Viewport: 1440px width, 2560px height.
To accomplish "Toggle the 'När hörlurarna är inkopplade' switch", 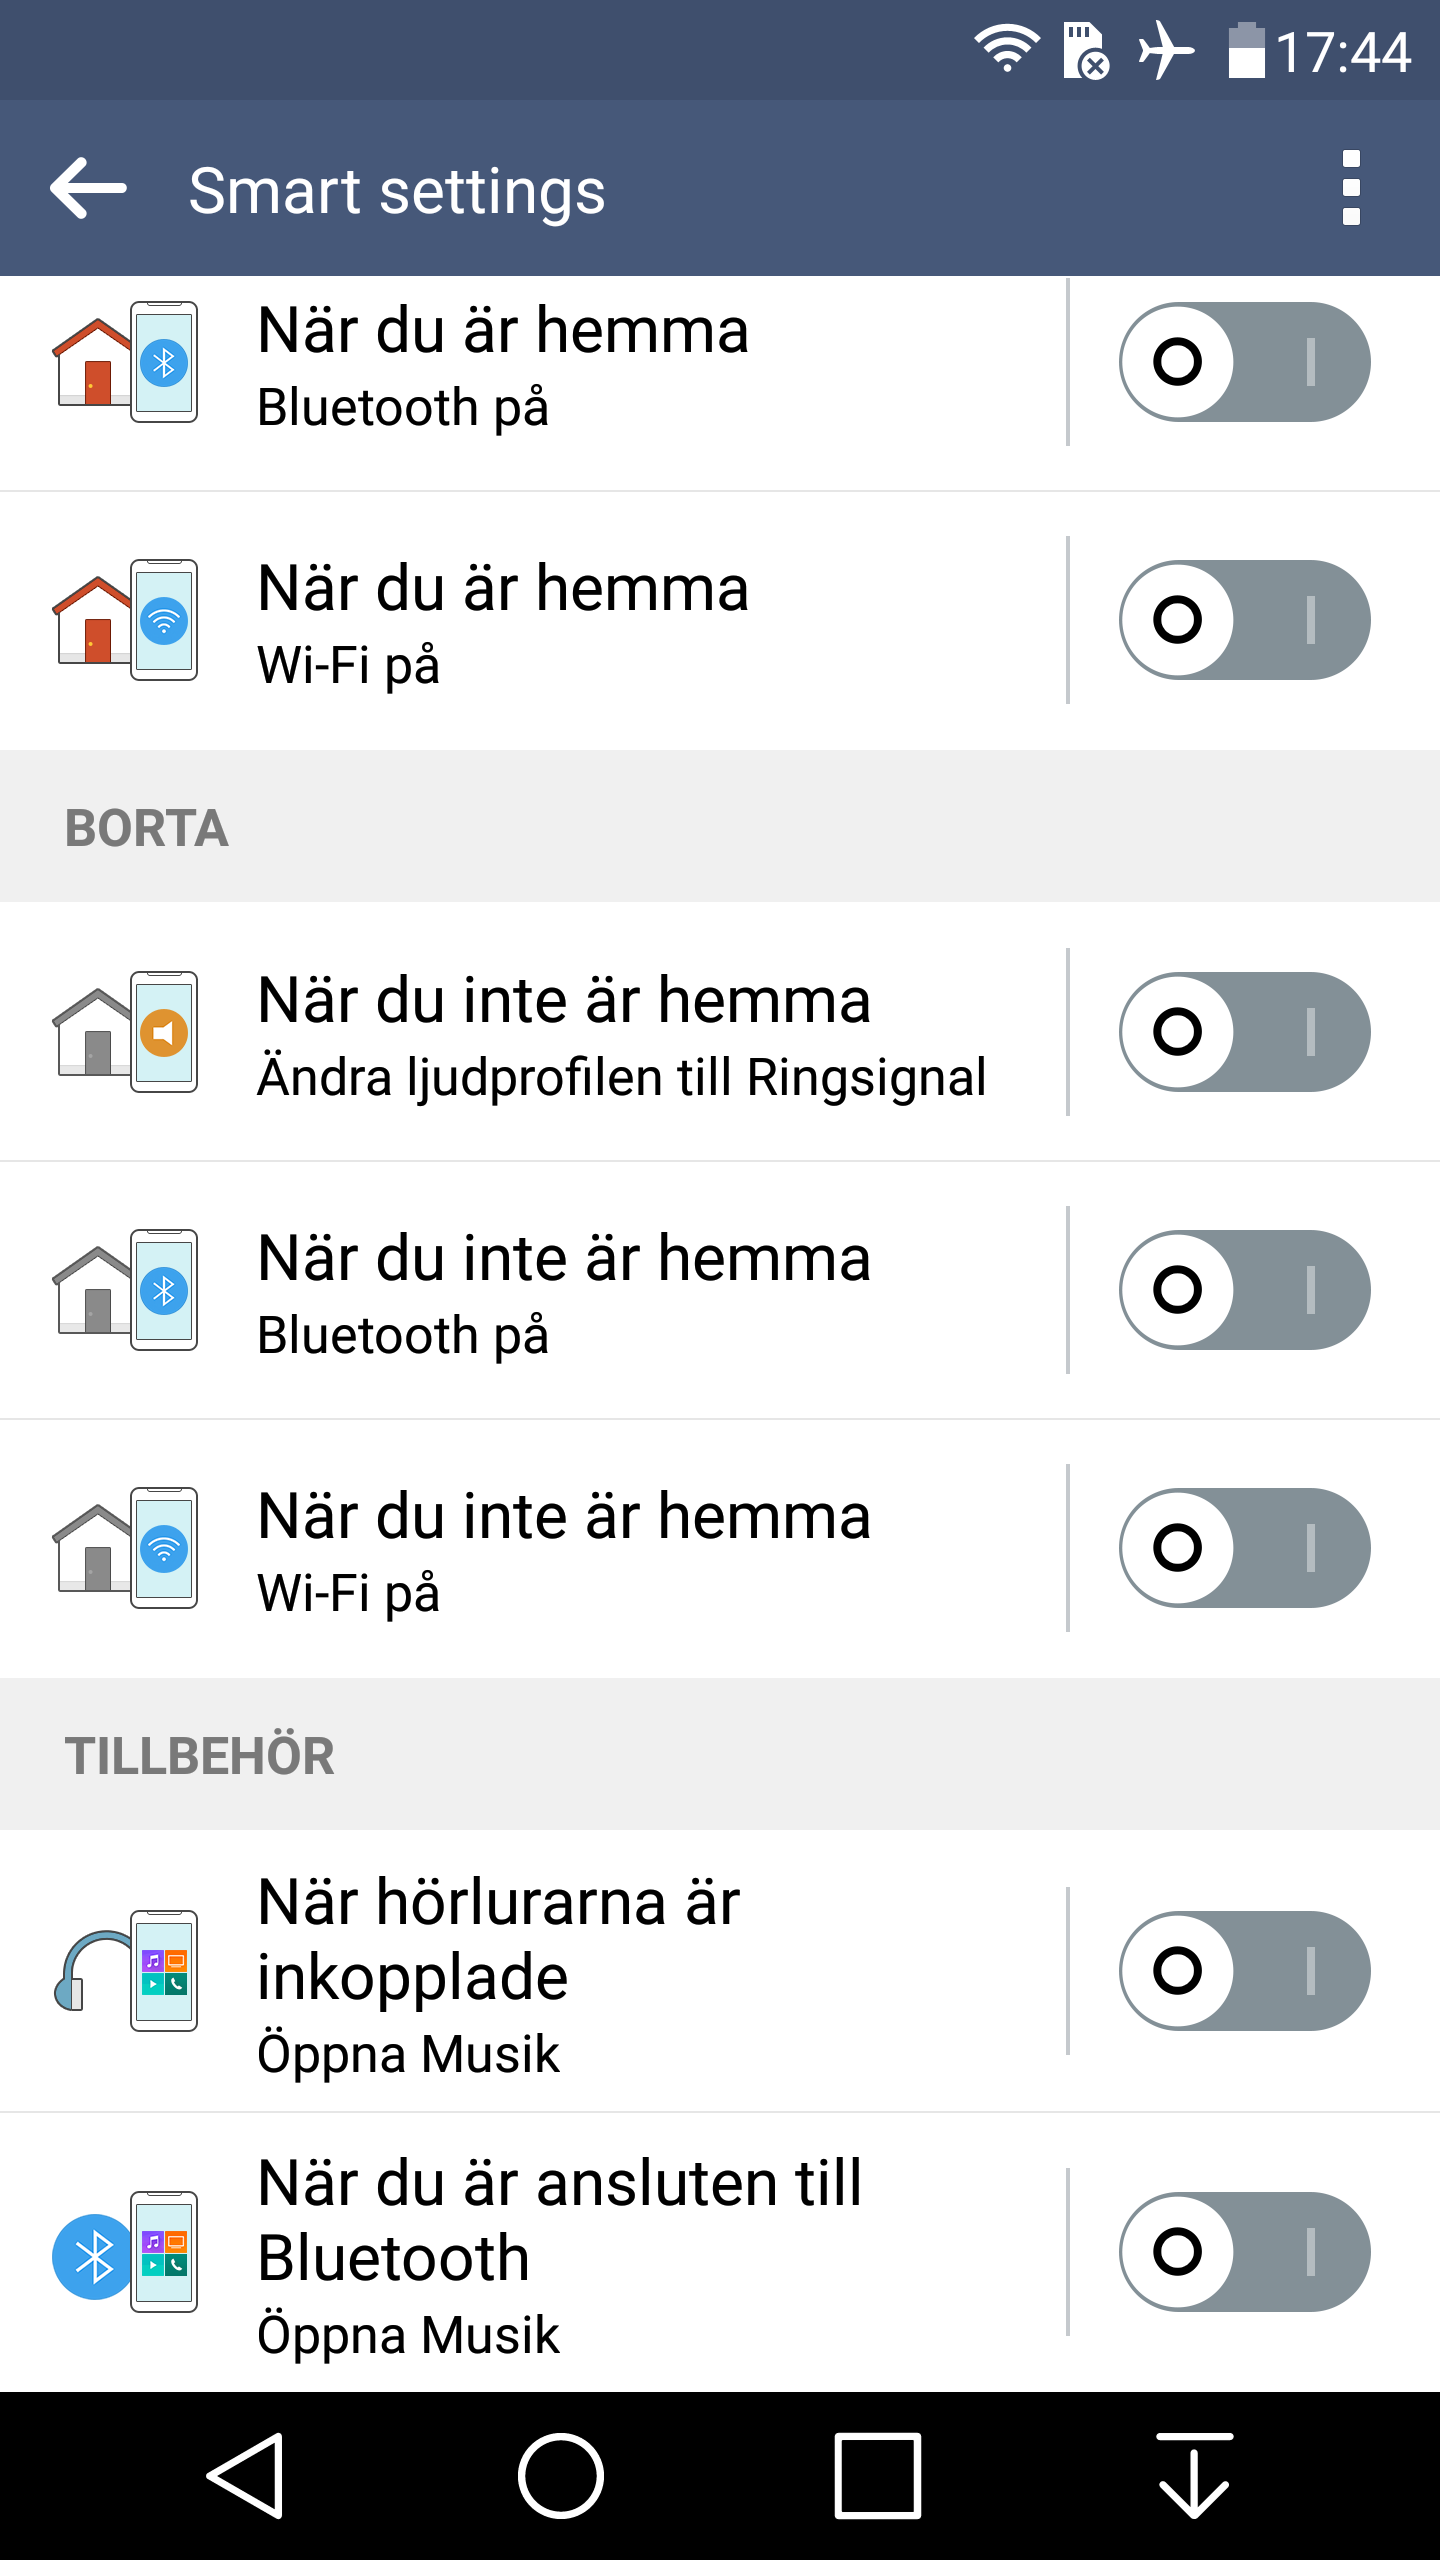I will [1244, 1970].
